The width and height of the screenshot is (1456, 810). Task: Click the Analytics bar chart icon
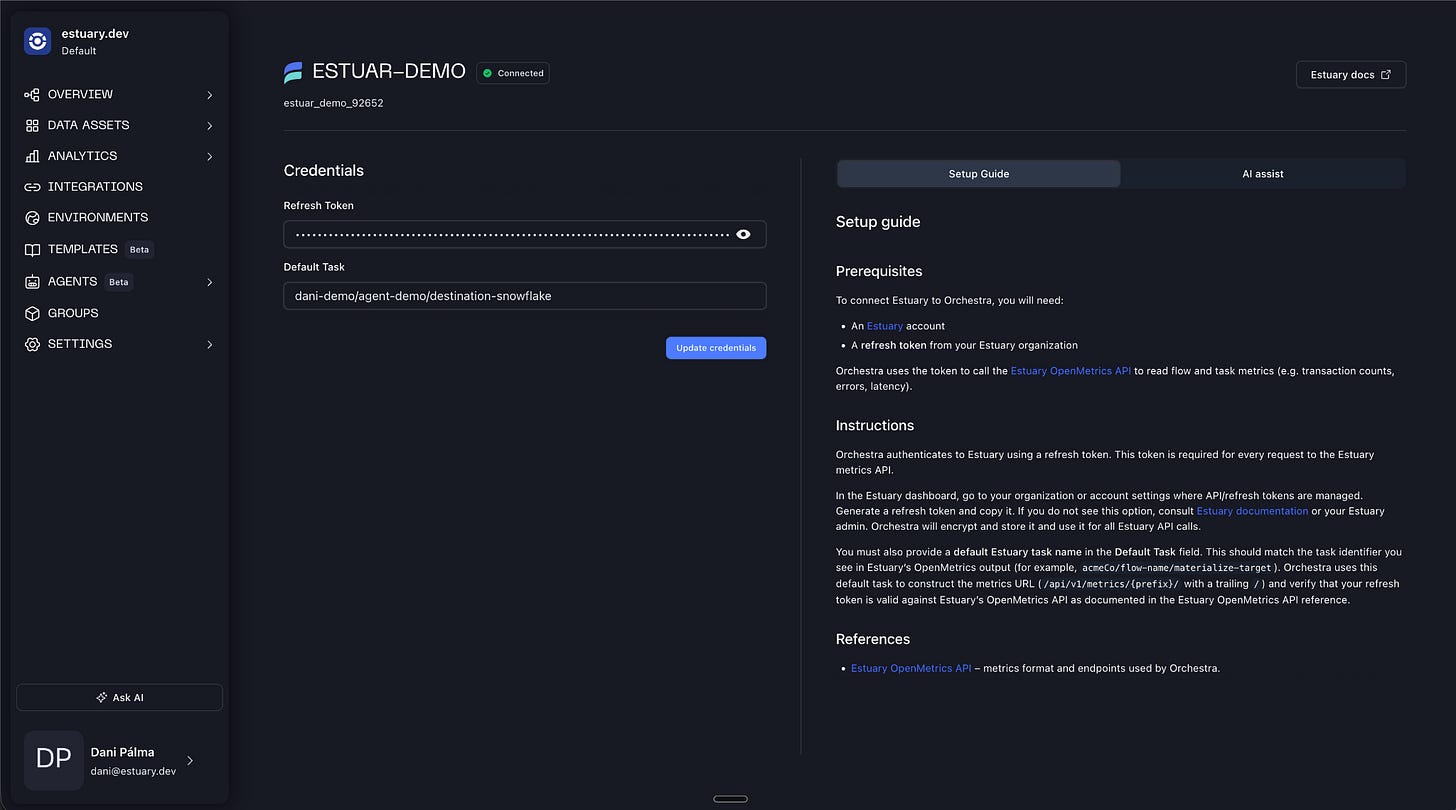(x=32, y=156)
